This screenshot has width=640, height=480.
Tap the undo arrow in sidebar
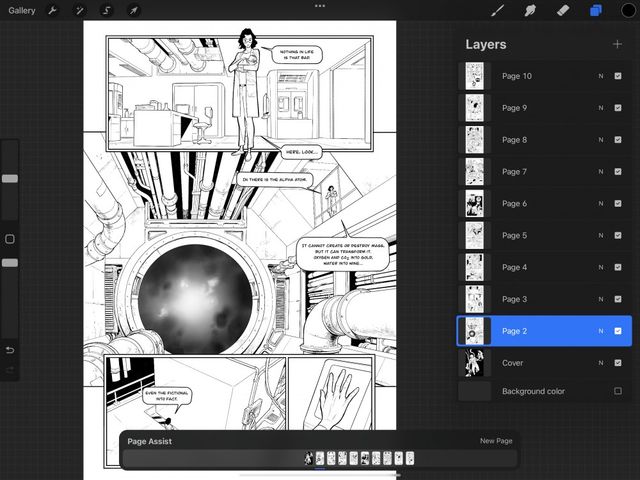tap(10, 350)
